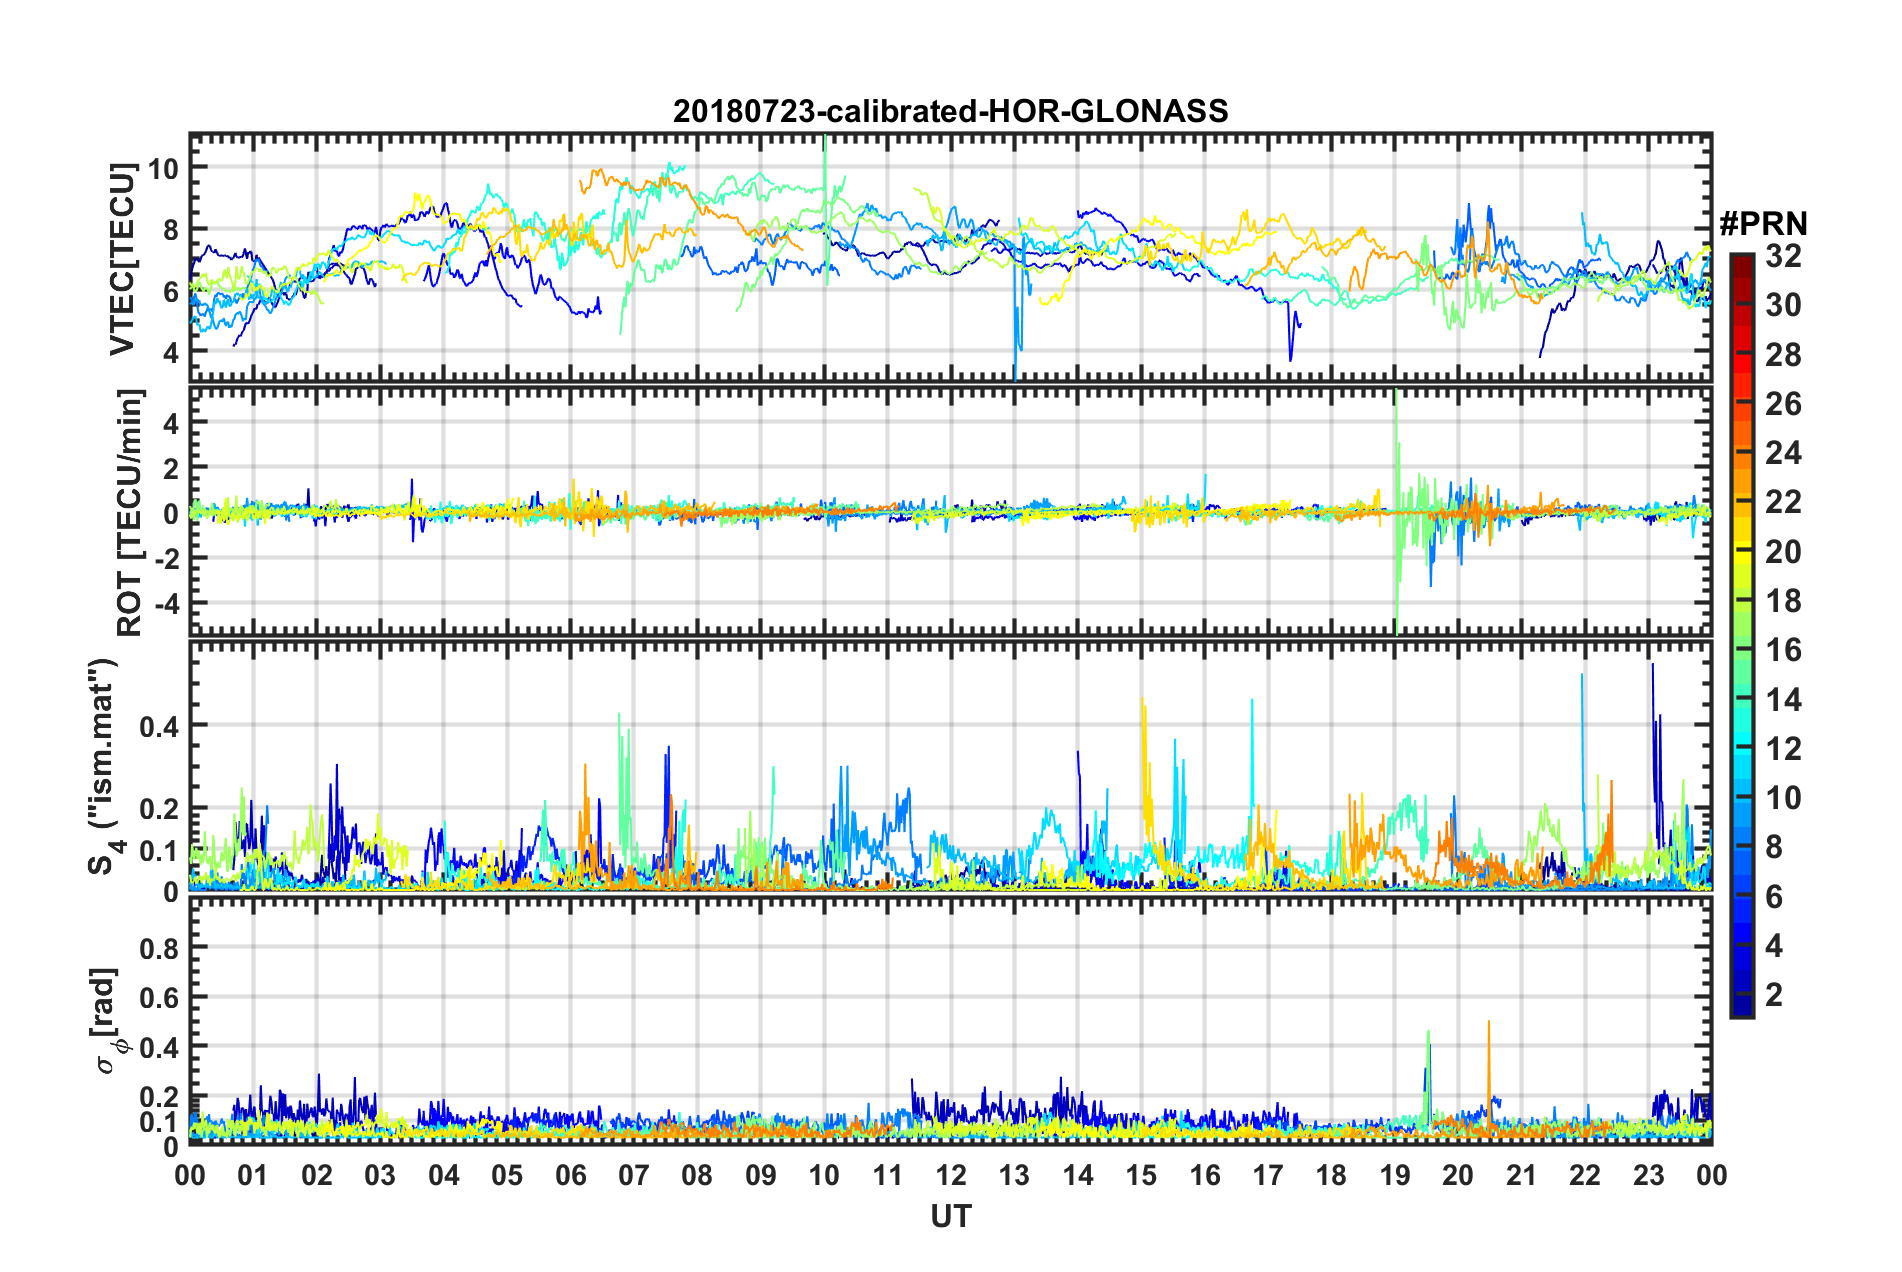Click the VTEC y-axis tick label 10
Image resolution: width=1902 pixels, height=1272 pixels.
click(164, 168)
